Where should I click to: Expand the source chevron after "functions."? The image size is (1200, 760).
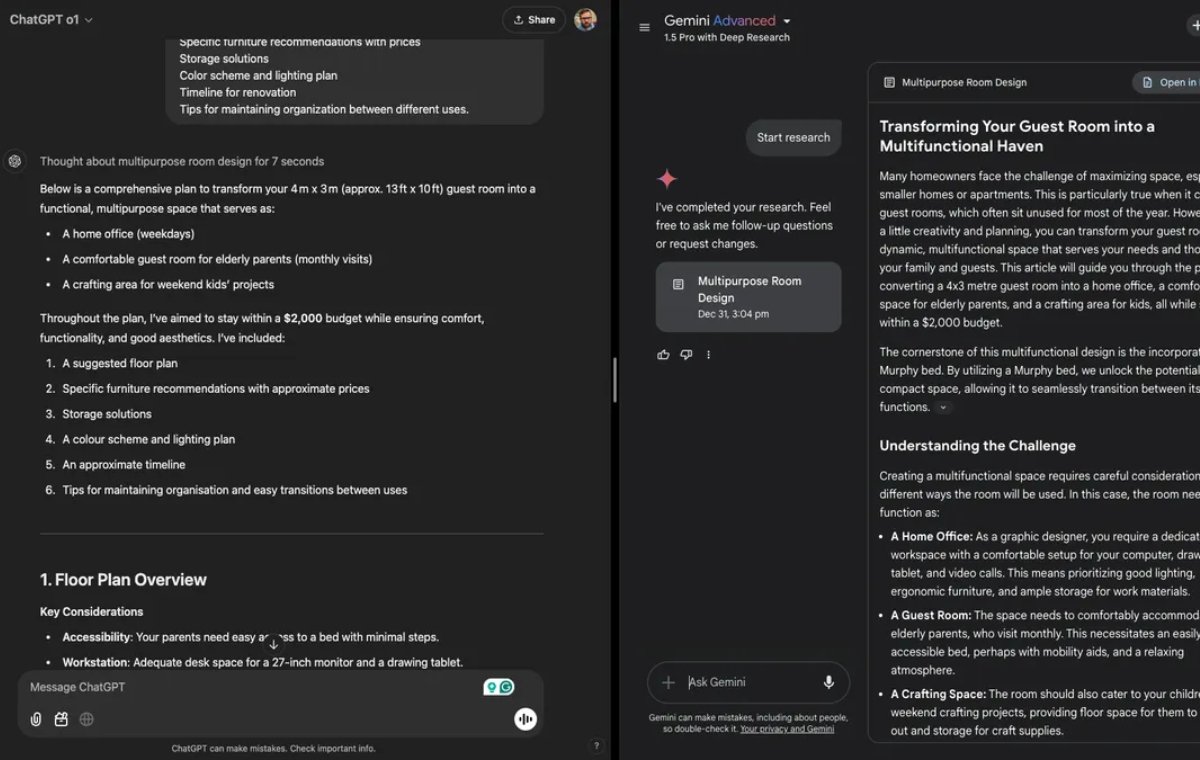click(x=943, y=408)
